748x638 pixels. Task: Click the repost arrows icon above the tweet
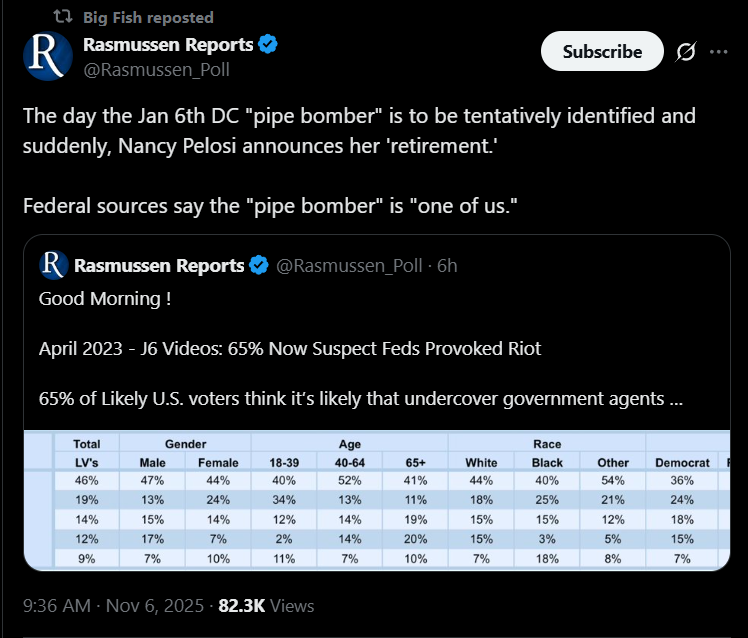61,17
